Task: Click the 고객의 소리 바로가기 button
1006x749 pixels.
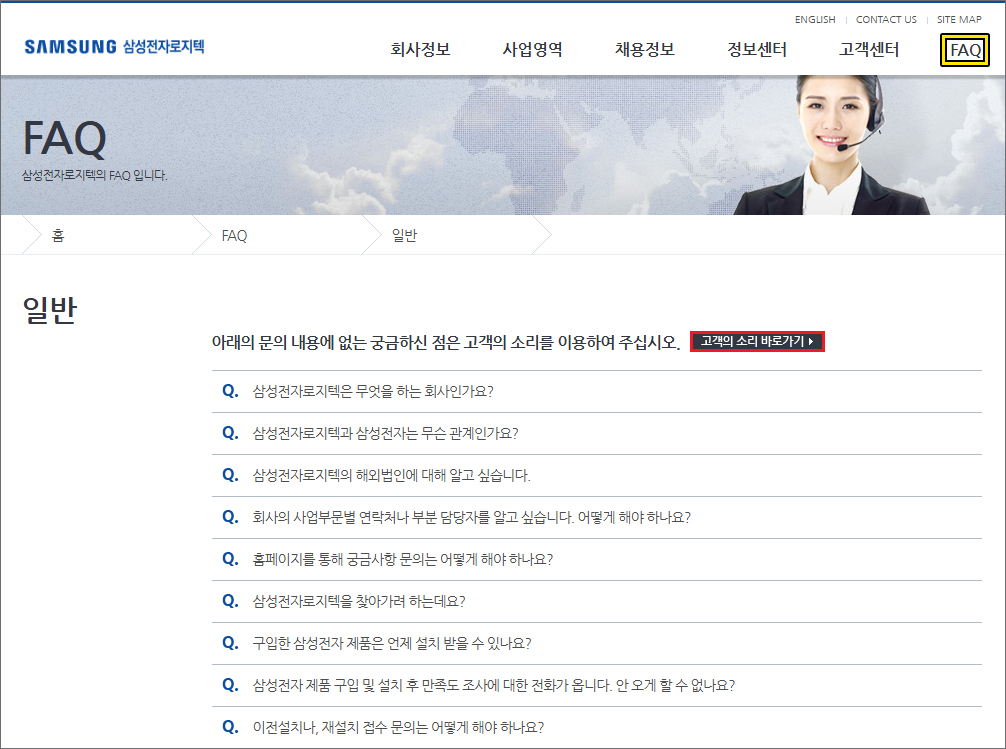Action: click(757, 341)
